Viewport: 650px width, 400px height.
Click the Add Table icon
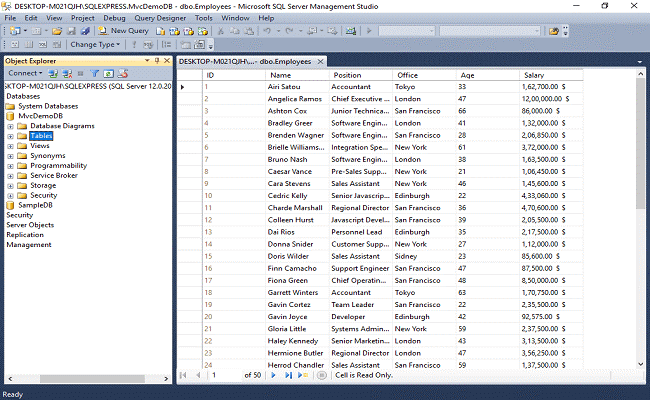point(185,44)
